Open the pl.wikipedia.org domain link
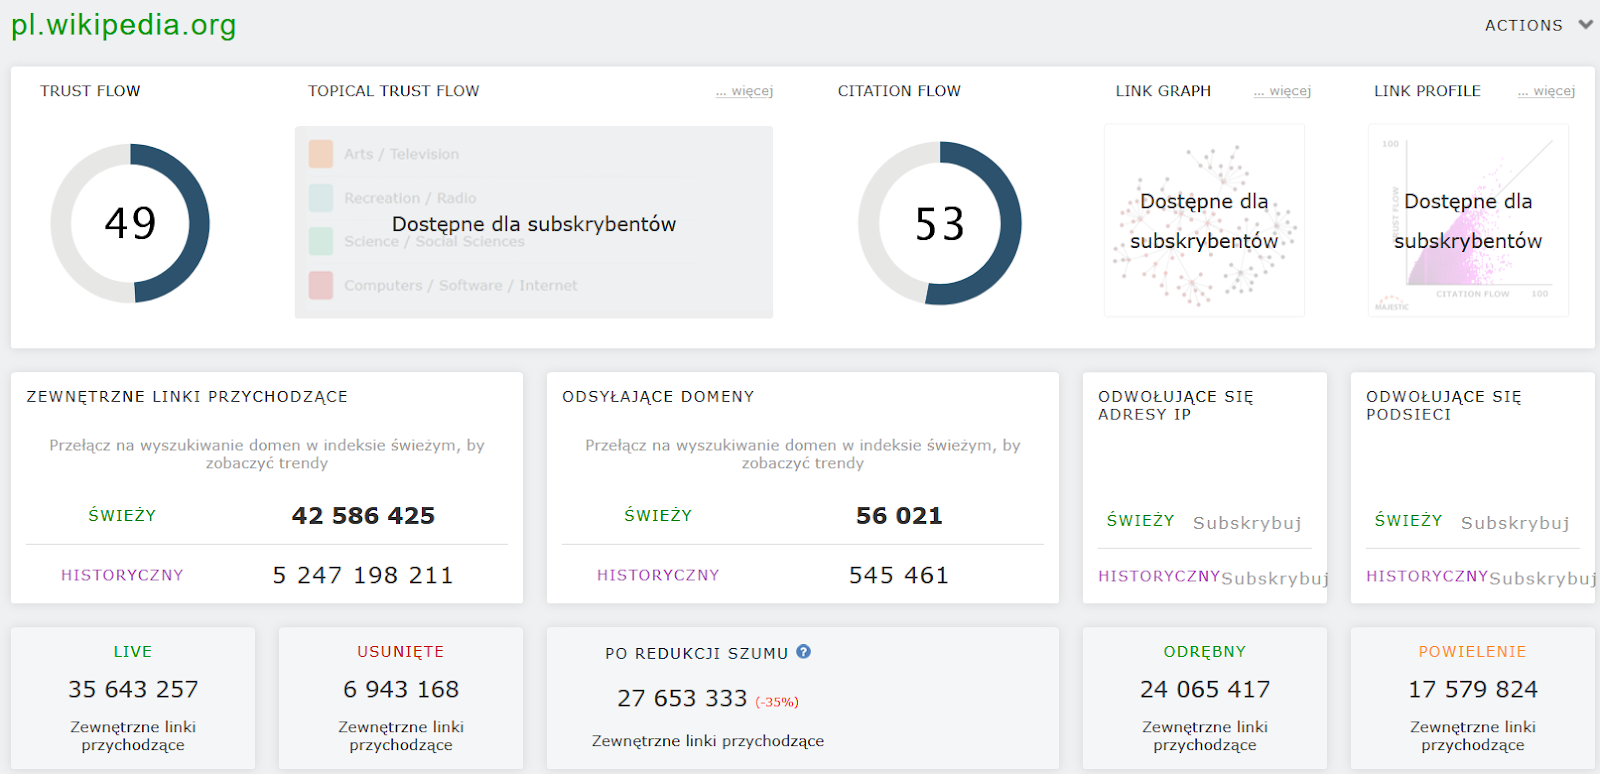 pos(124,25)
